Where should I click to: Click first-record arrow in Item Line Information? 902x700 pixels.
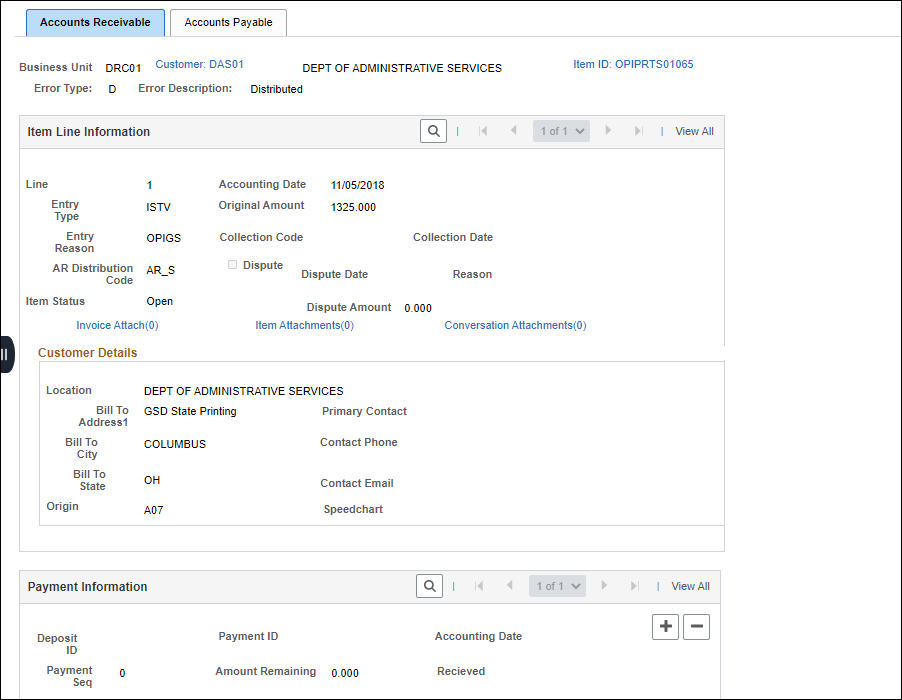coord(483,131)
